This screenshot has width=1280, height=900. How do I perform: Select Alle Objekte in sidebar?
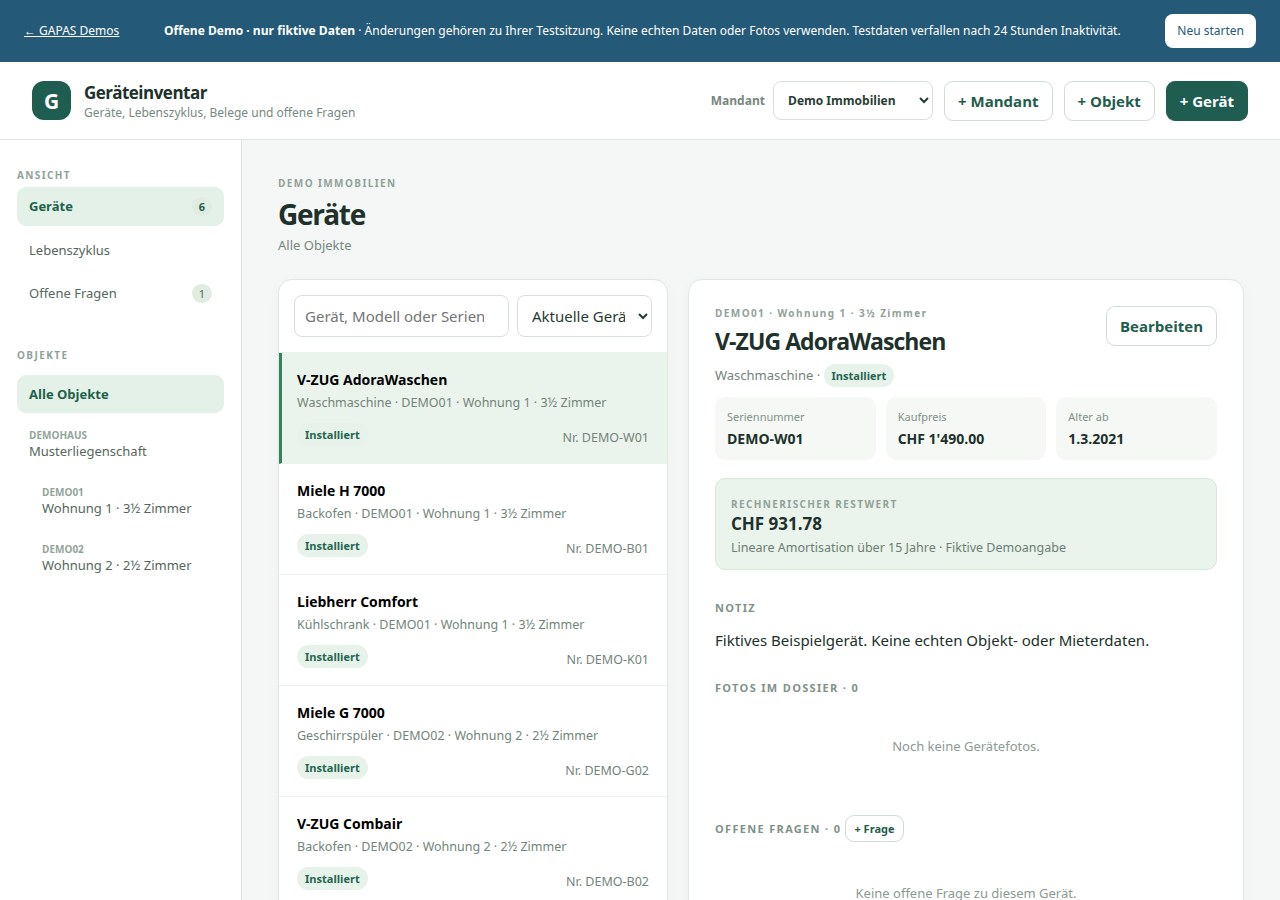click(x=120, y=394)
